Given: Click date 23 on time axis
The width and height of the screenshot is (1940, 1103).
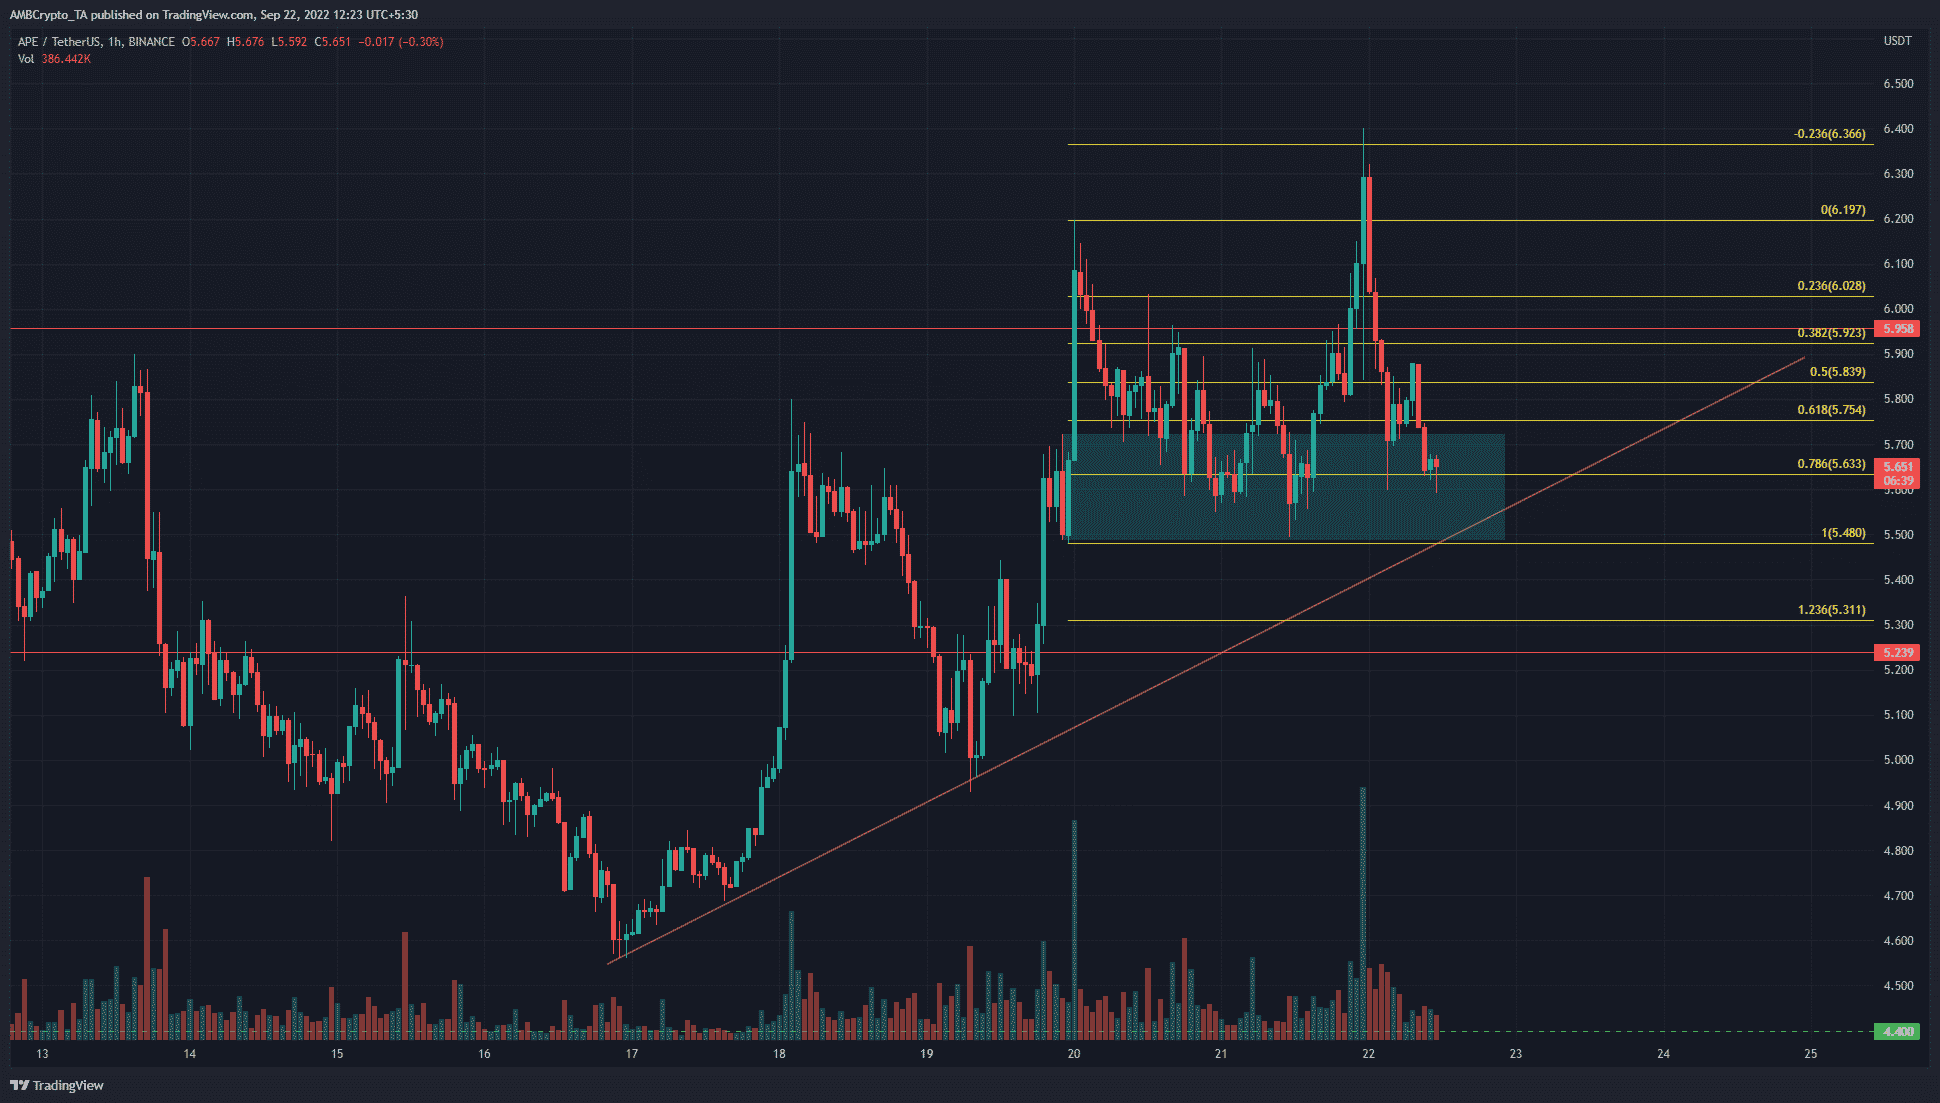Looking at the screenshot, I should (x=1516, y=1054).
